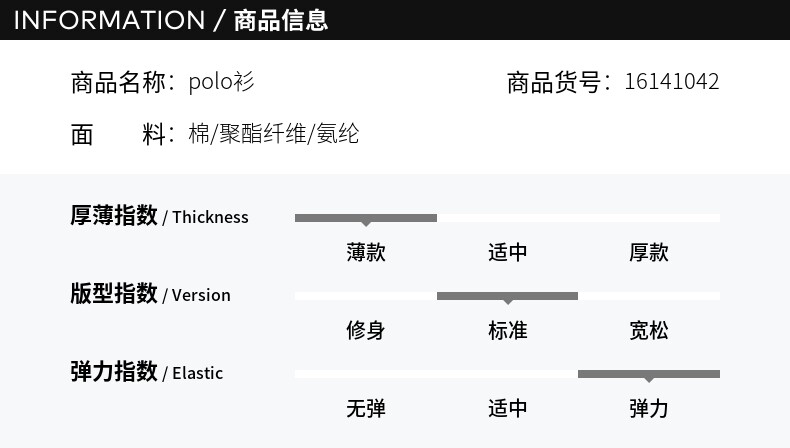Pick the 宽松 fit option
Viewport: 790px width, 448px height.
point(648,330)
